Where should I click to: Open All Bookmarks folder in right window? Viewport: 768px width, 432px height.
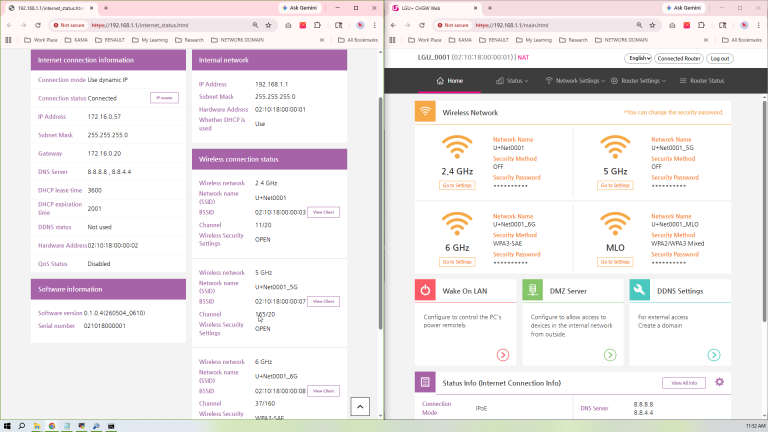(x=742, y=40)
